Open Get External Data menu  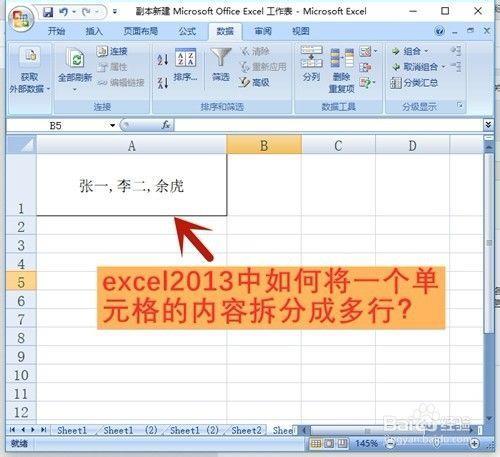tap(29, 71)
